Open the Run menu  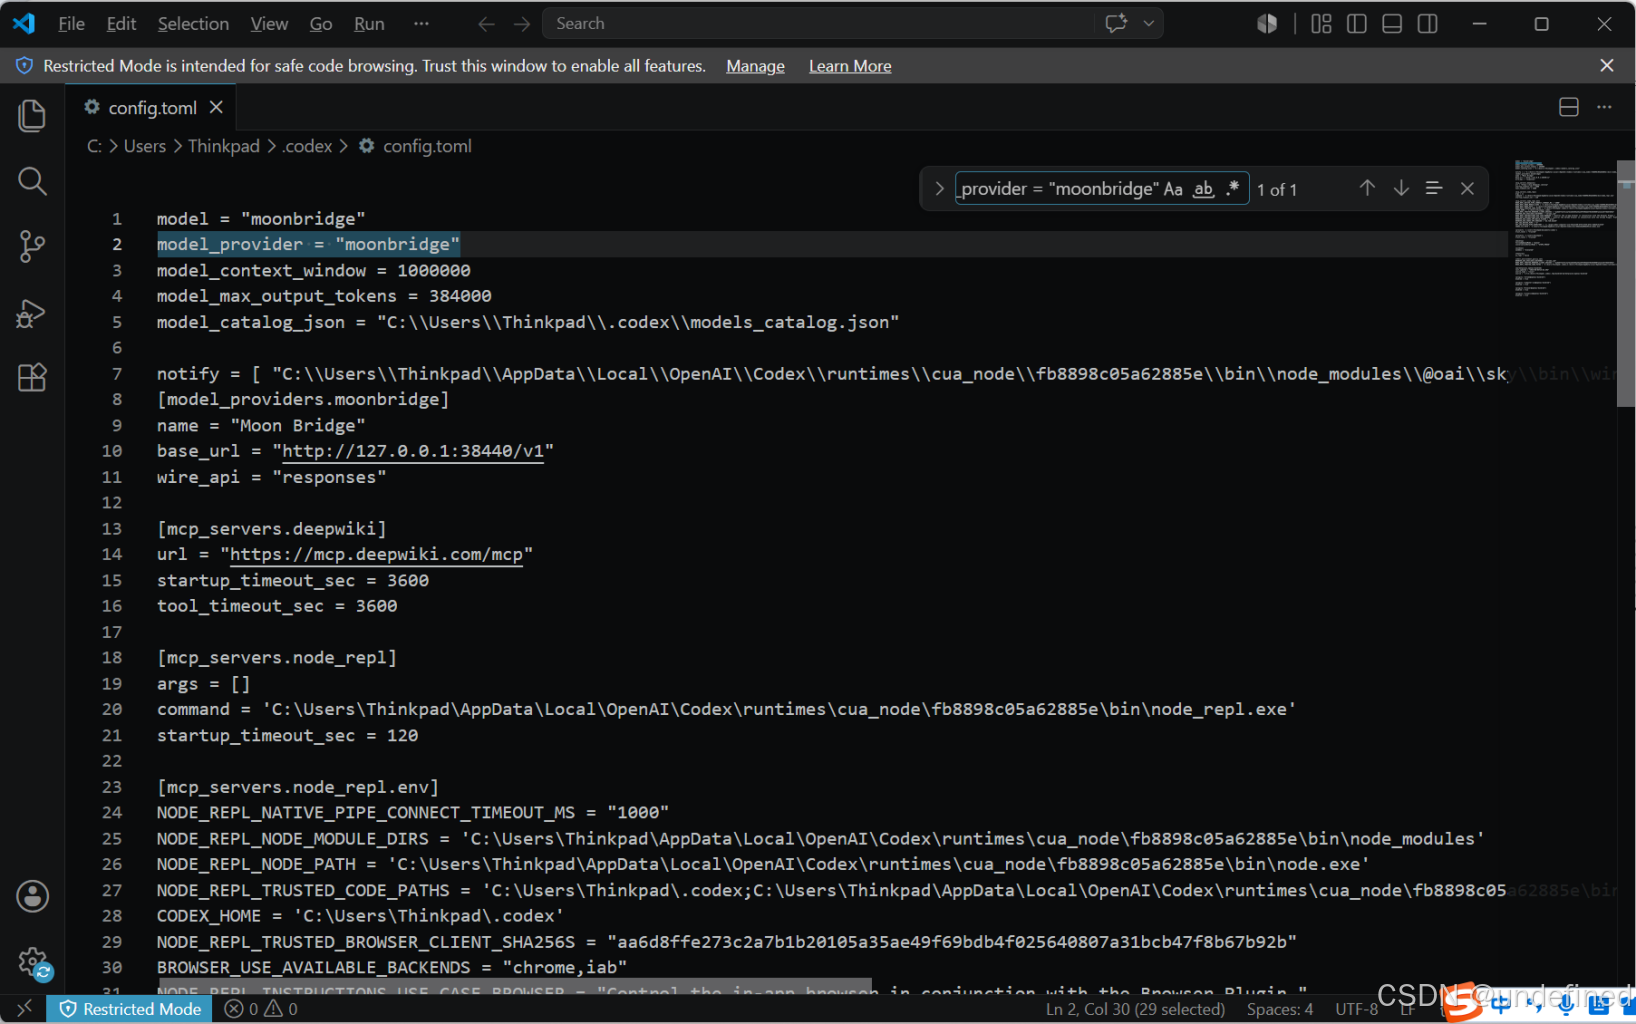[x=369, y=24]
